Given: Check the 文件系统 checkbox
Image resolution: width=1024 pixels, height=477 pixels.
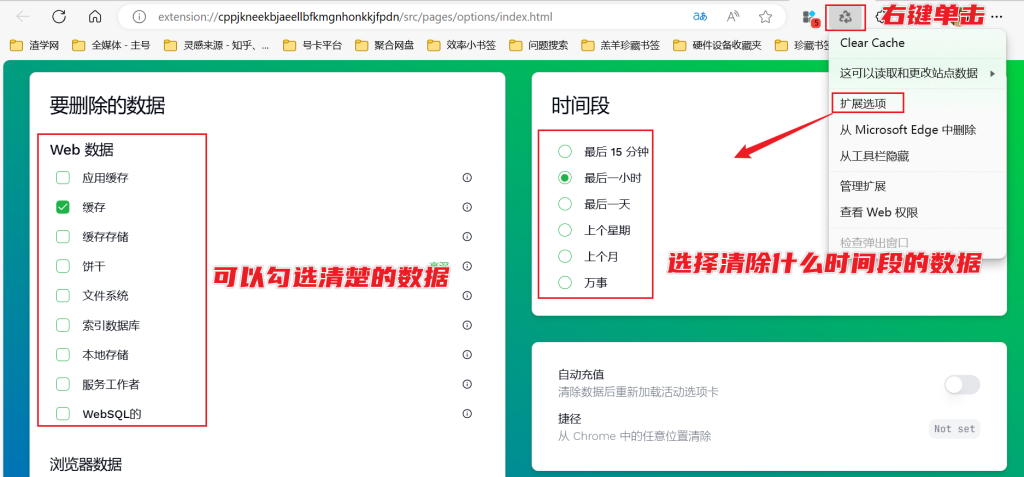Looking at the screenshot, I should [63, 296].
